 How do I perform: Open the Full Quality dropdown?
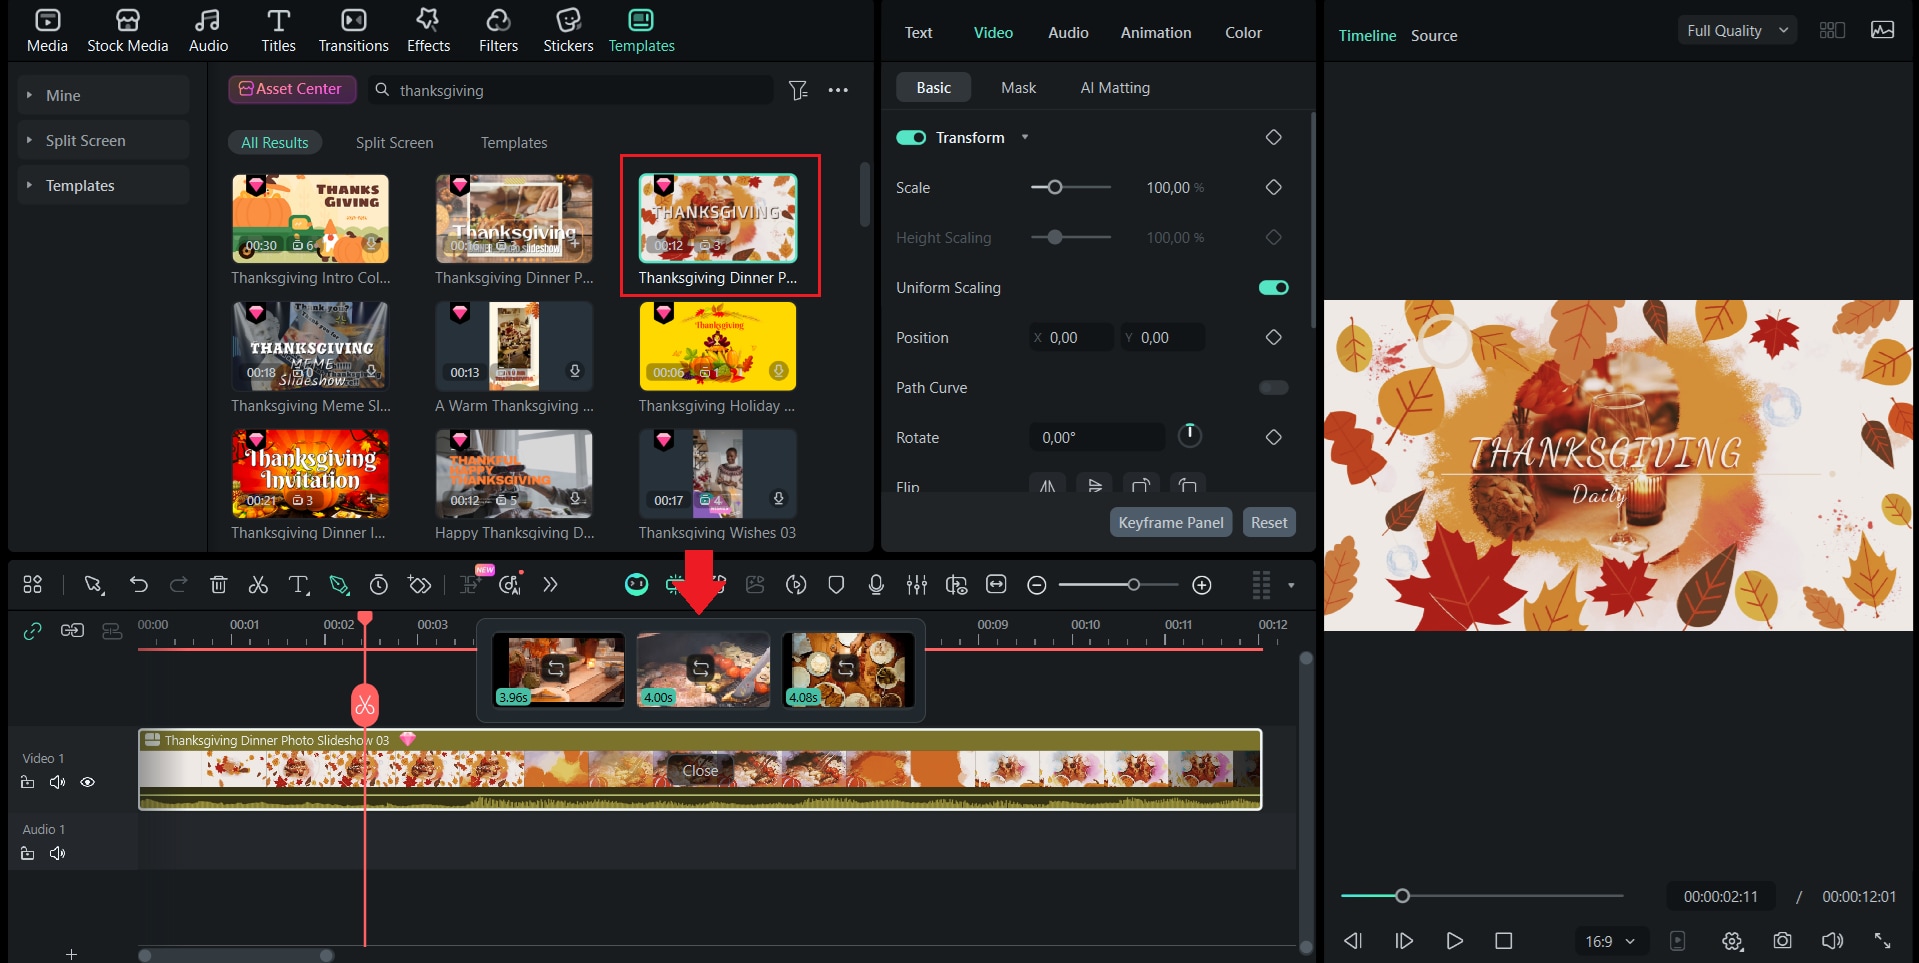tap(1736, 30)
